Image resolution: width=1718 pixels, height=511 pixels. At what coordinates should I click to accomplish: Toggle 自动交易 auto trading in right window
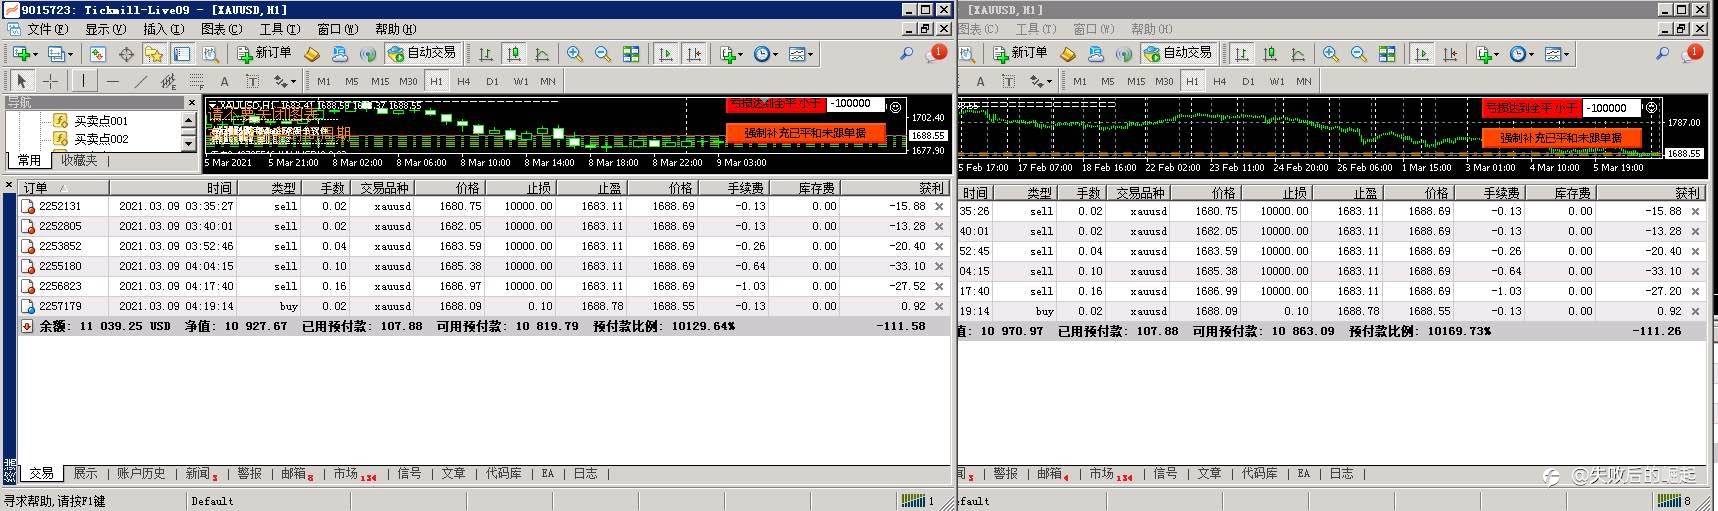point(1178,54)
